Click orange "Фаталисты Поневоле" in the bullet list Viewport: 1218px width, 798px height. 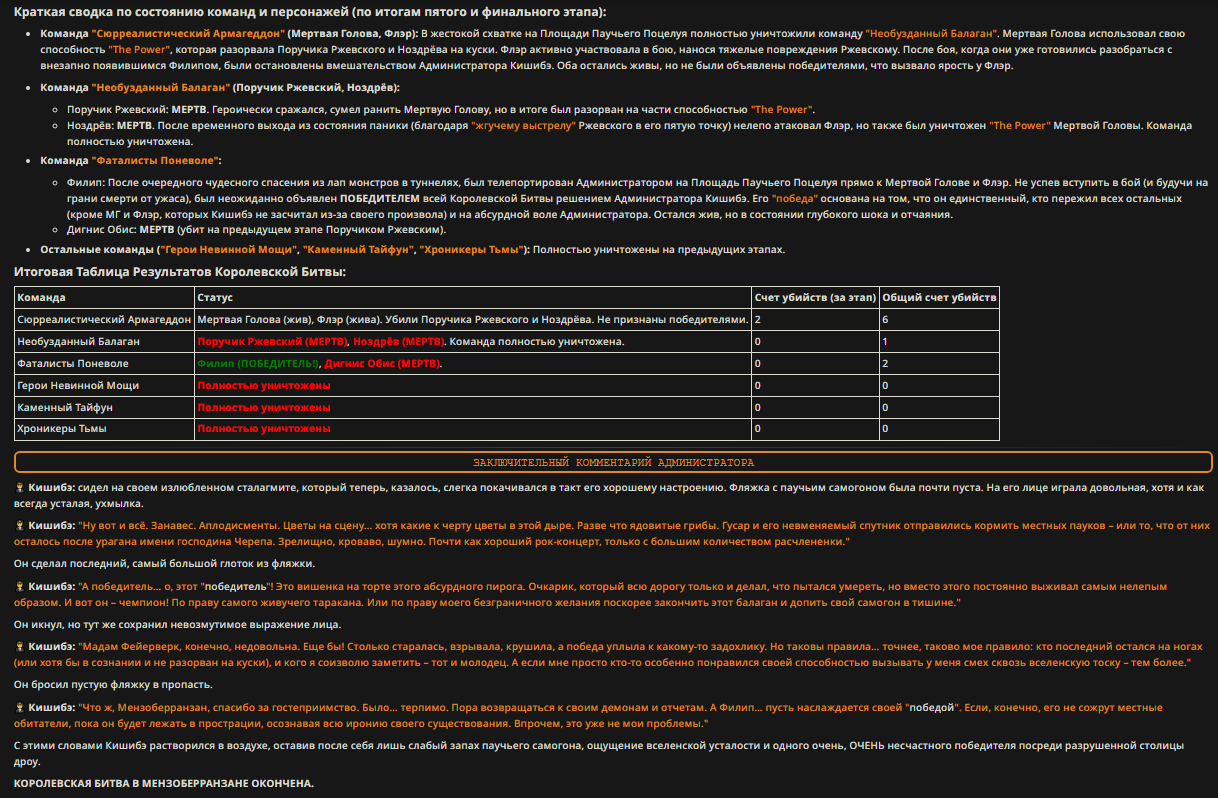(154, 160)
